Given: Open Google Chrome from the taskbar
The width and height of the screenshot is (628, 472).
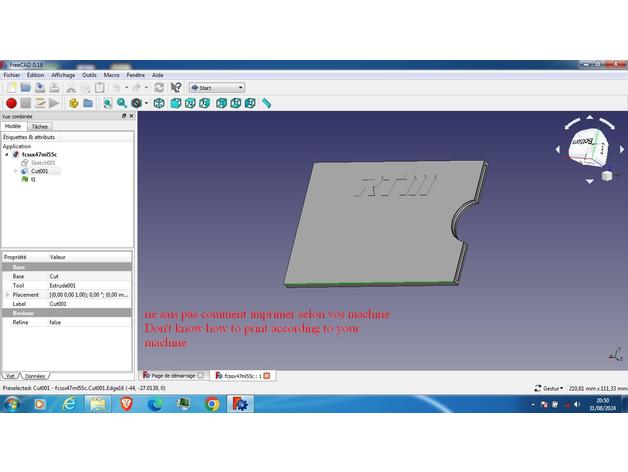Looking at the screenshot, I should pos(212,404).
